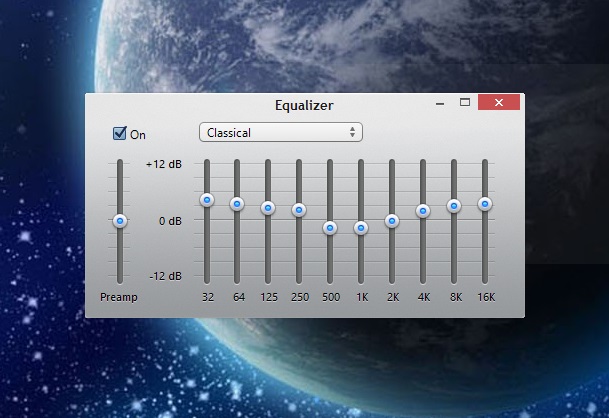The width and height of the screenshot is (609, 418).
Task: Click the Preamp slider knob
Action: (120, 220)
